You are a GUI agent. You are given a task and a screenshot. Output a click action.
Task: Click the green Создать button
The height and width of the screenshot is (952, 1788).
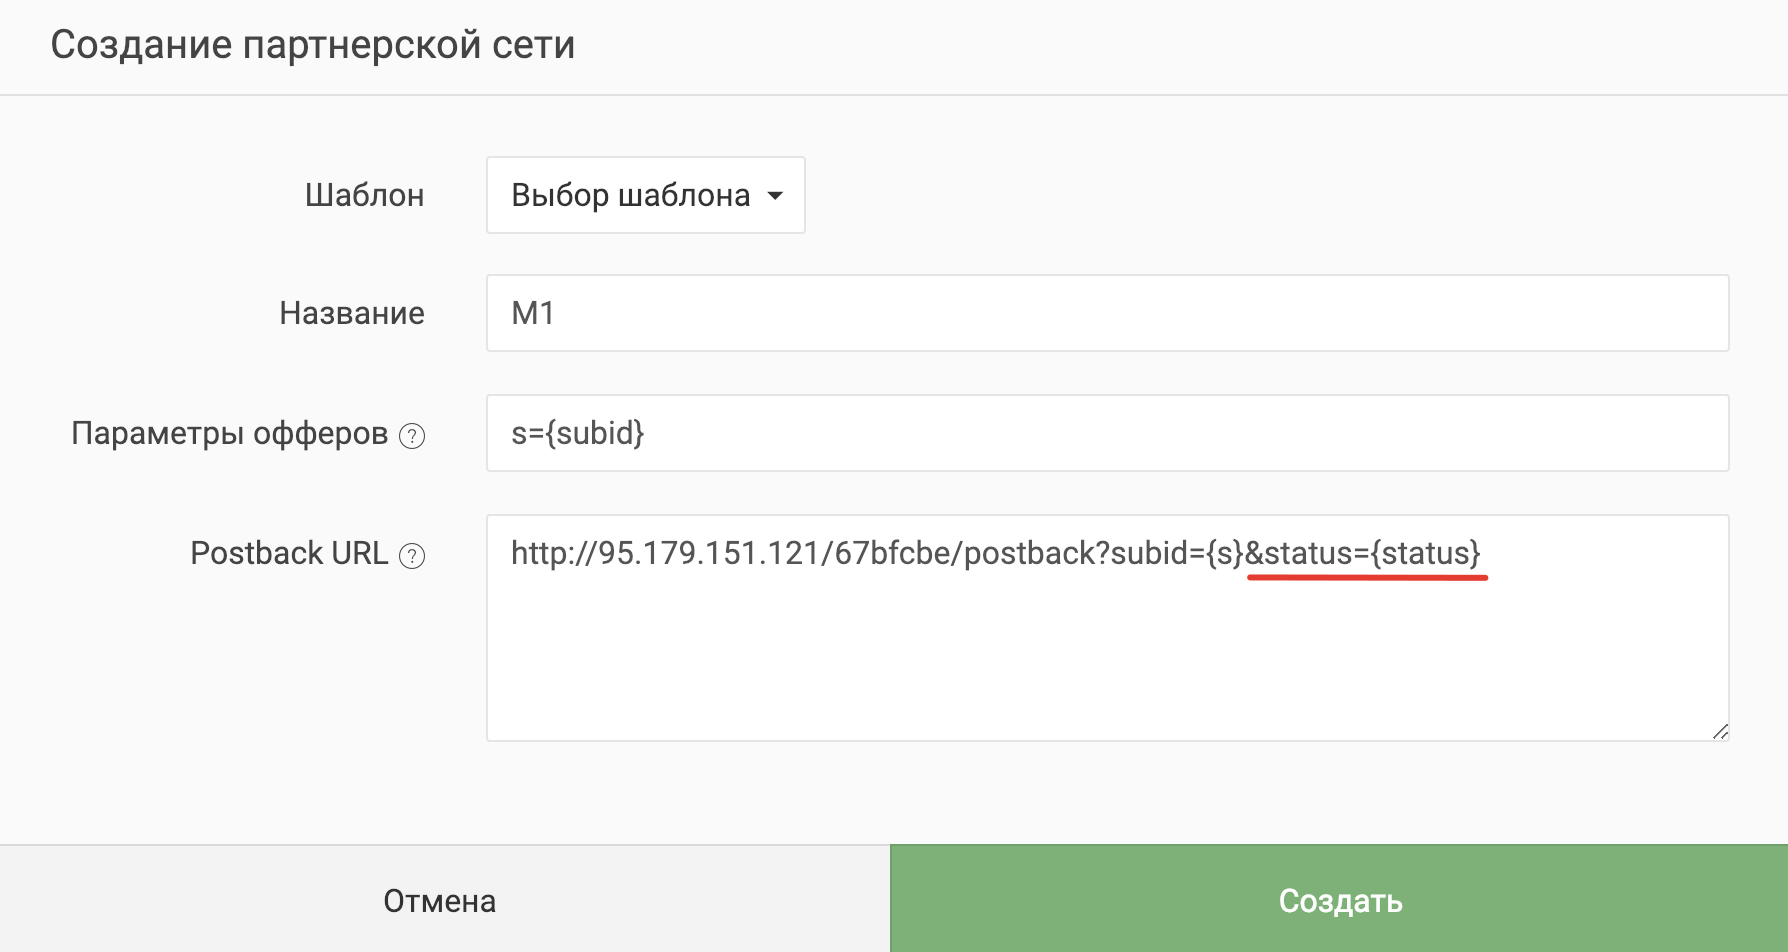coord(1339,900)
